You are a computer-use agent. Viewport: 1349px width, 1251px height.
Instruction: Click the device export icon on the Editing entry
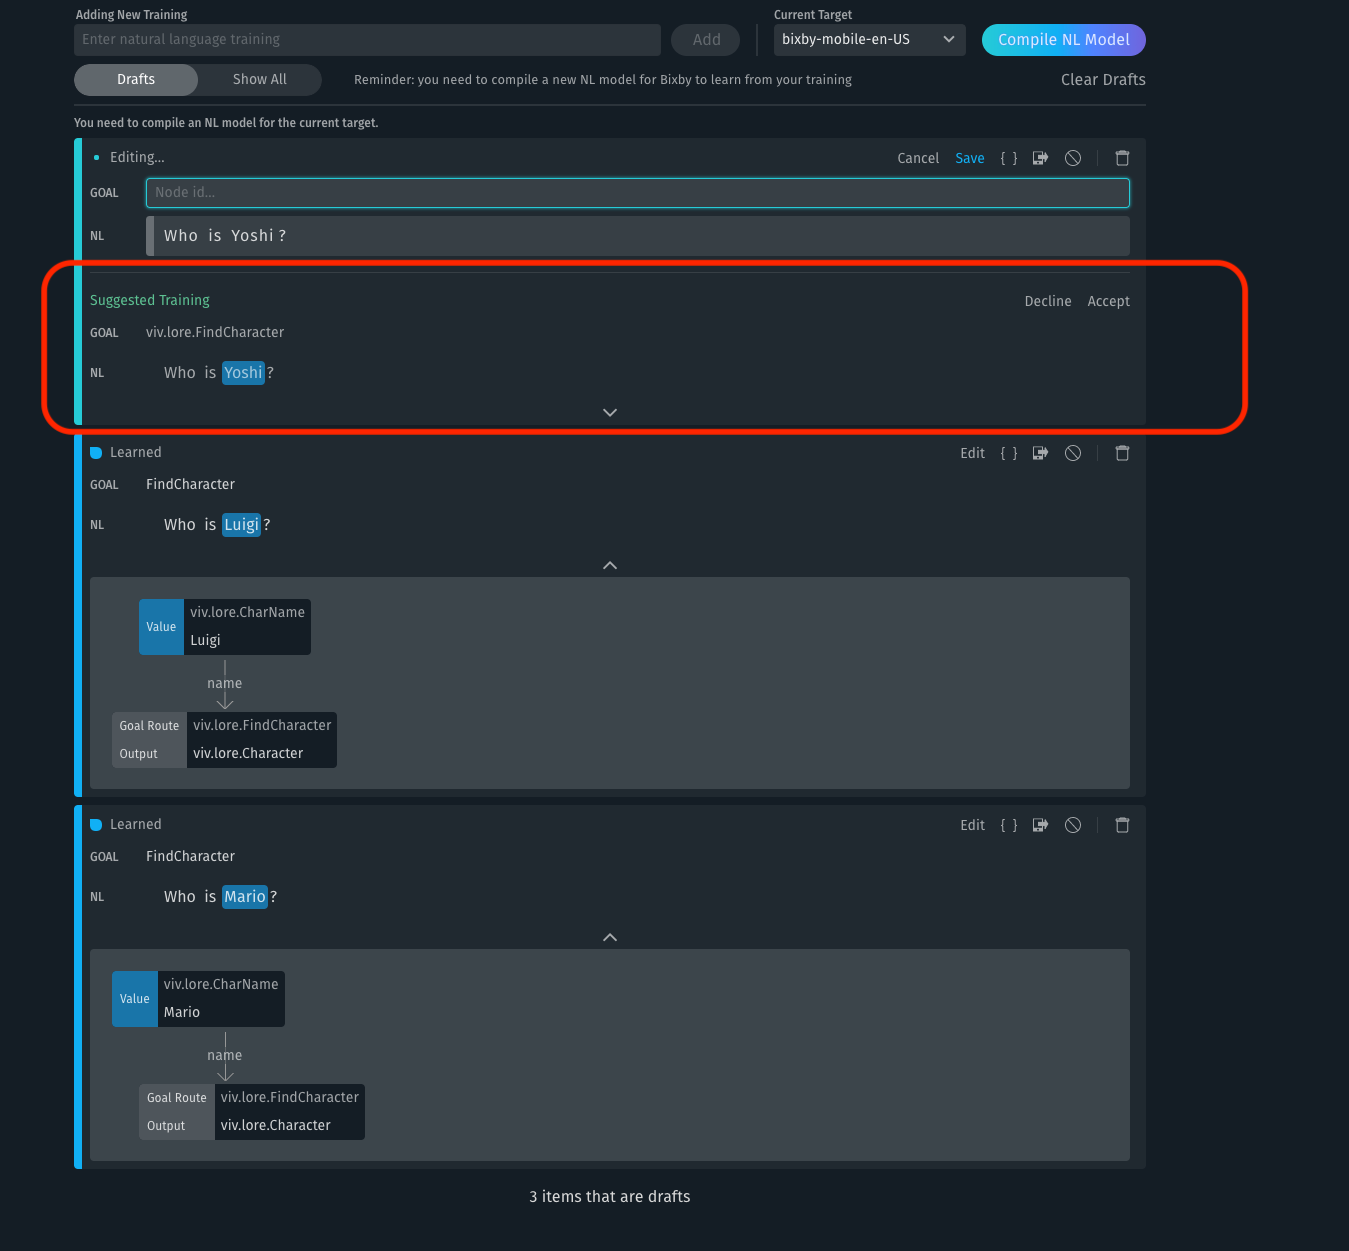click(1041, 158)
